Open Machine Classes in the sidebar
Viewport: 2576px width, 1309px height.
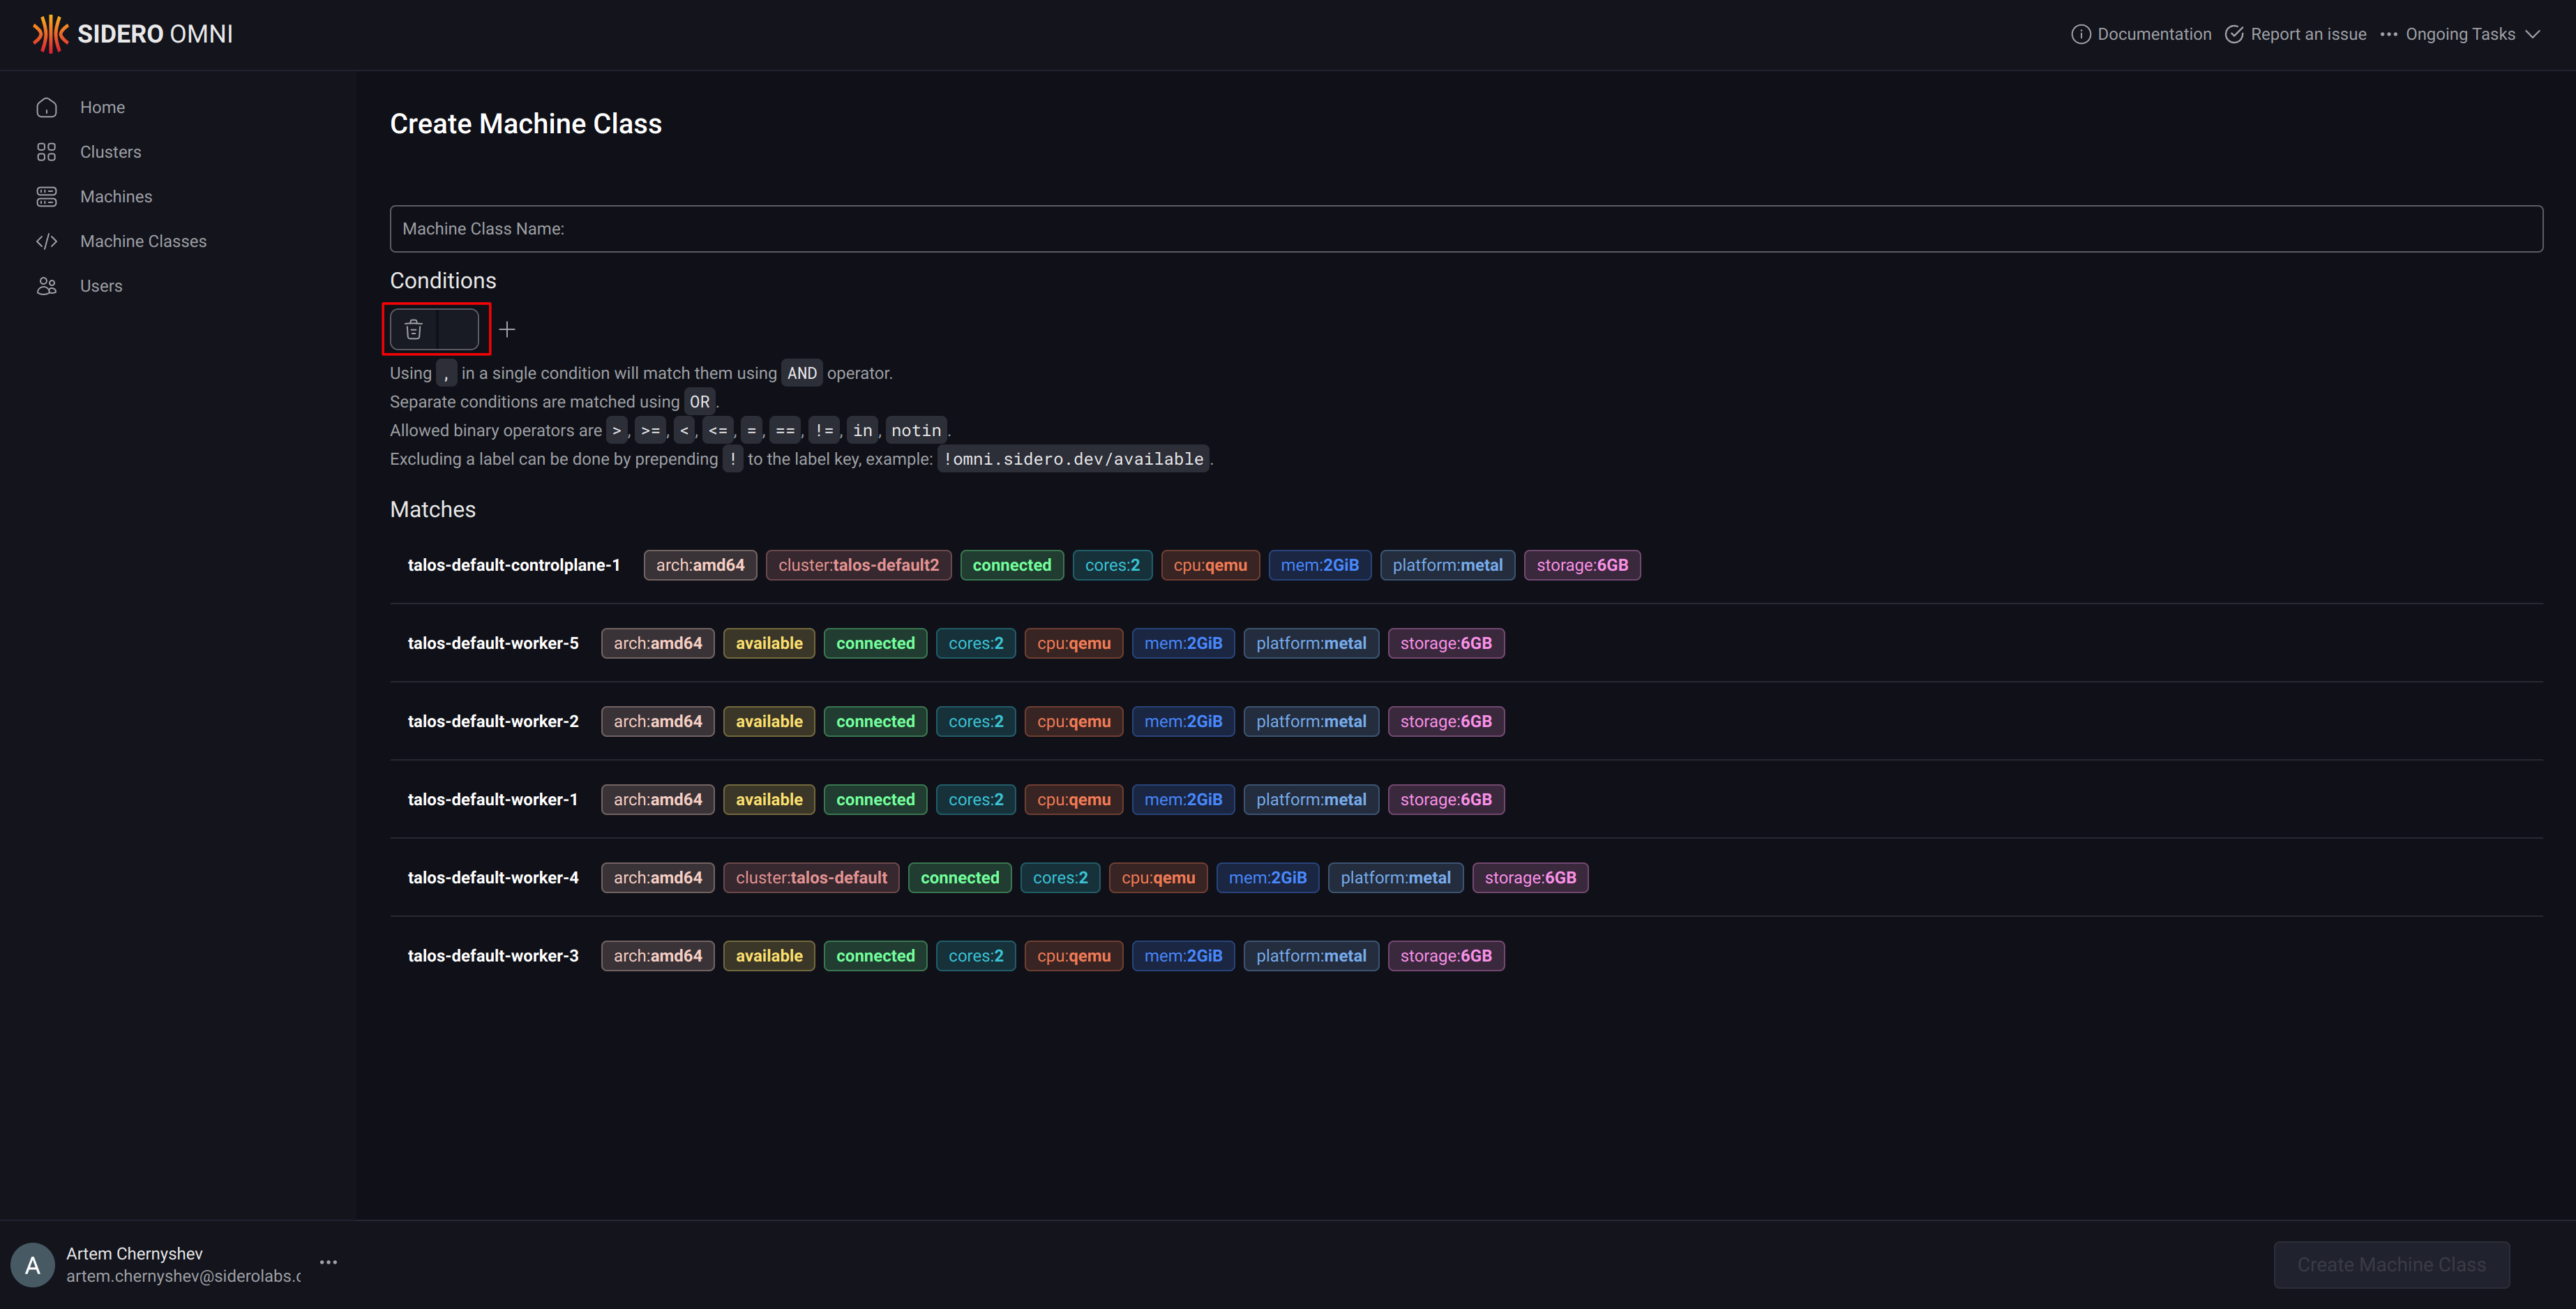pyautogui.click(x=143, y=241)
